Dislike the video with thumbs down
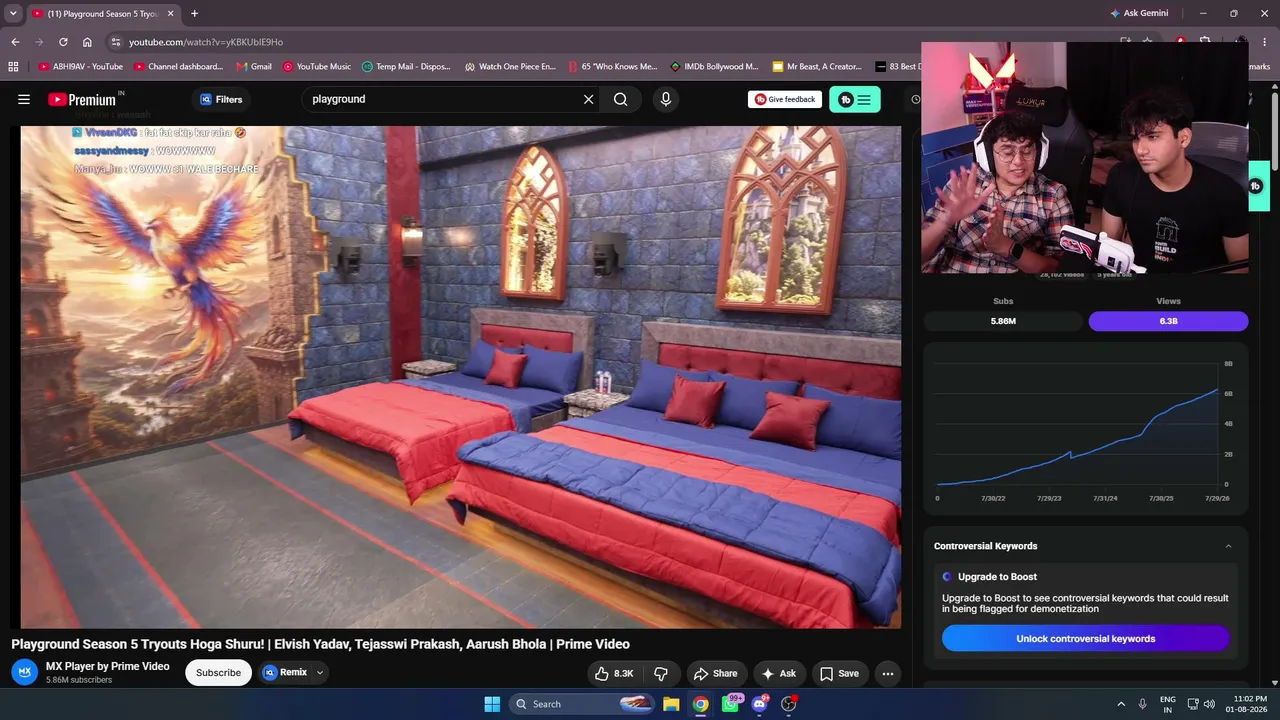 (x=661, y=673)
